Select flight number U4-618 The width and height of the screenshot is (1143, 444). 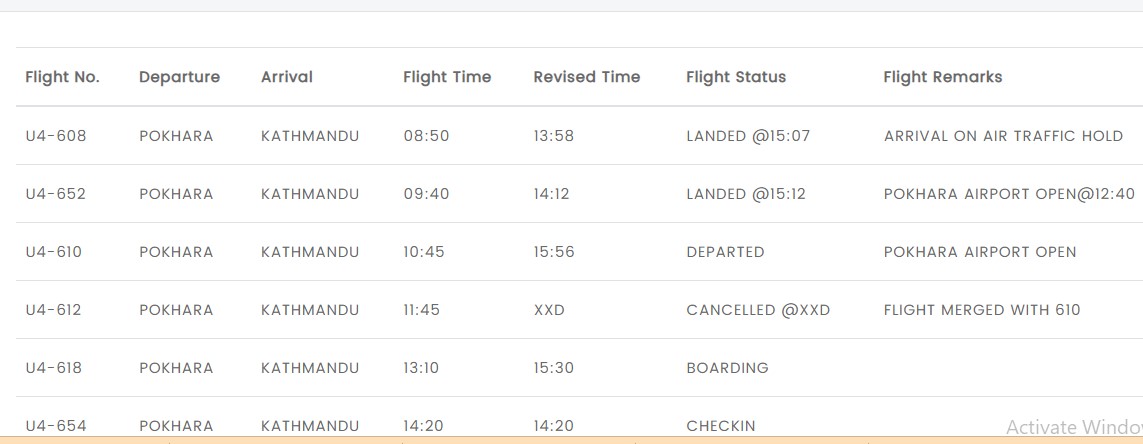click(53, 368)
